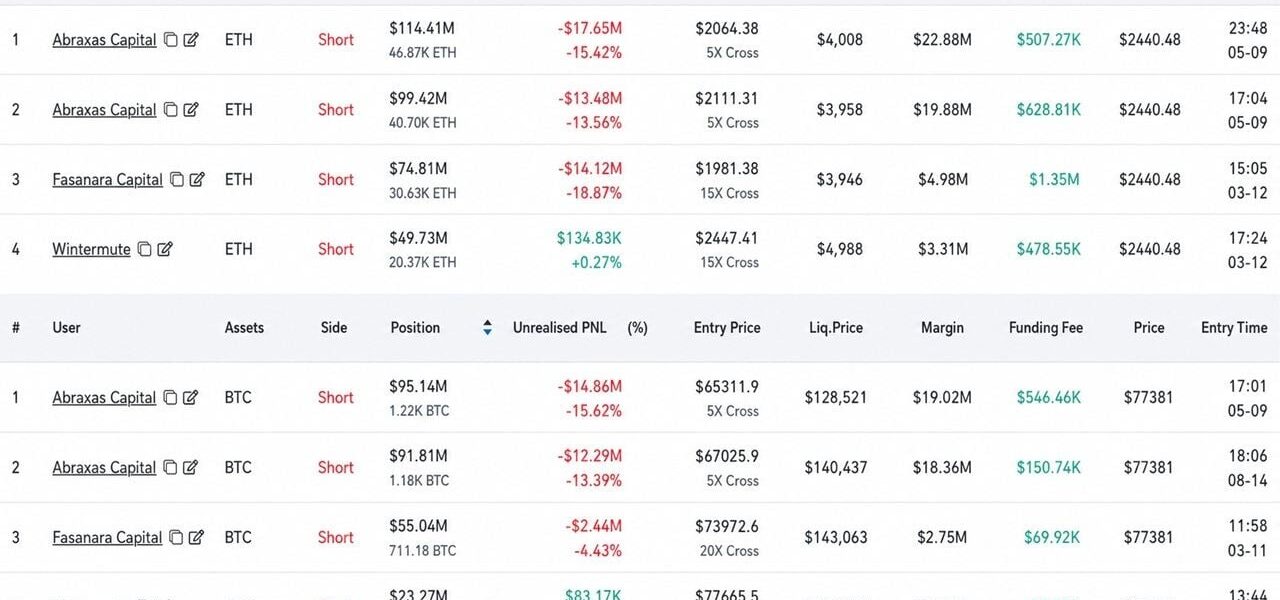Edit Wintermute label icon
This screenshot has width=1280, height=600.
pyautogui.click(x=165, y=249)
